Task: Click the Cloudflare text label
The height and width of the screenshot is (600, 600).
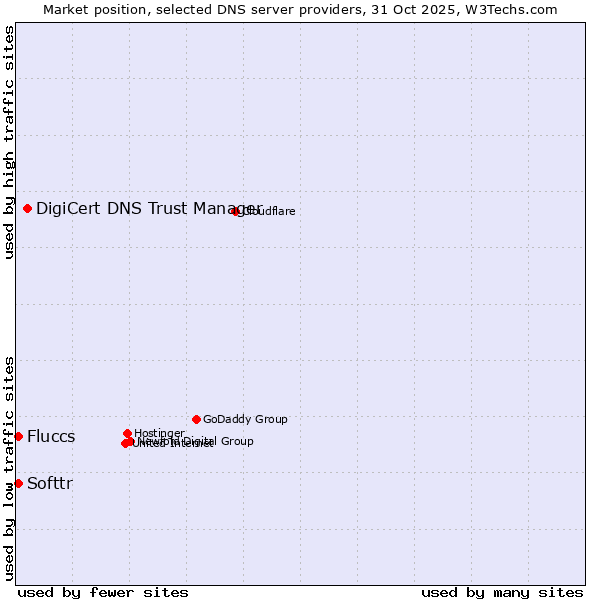Action: pos(270,211)
